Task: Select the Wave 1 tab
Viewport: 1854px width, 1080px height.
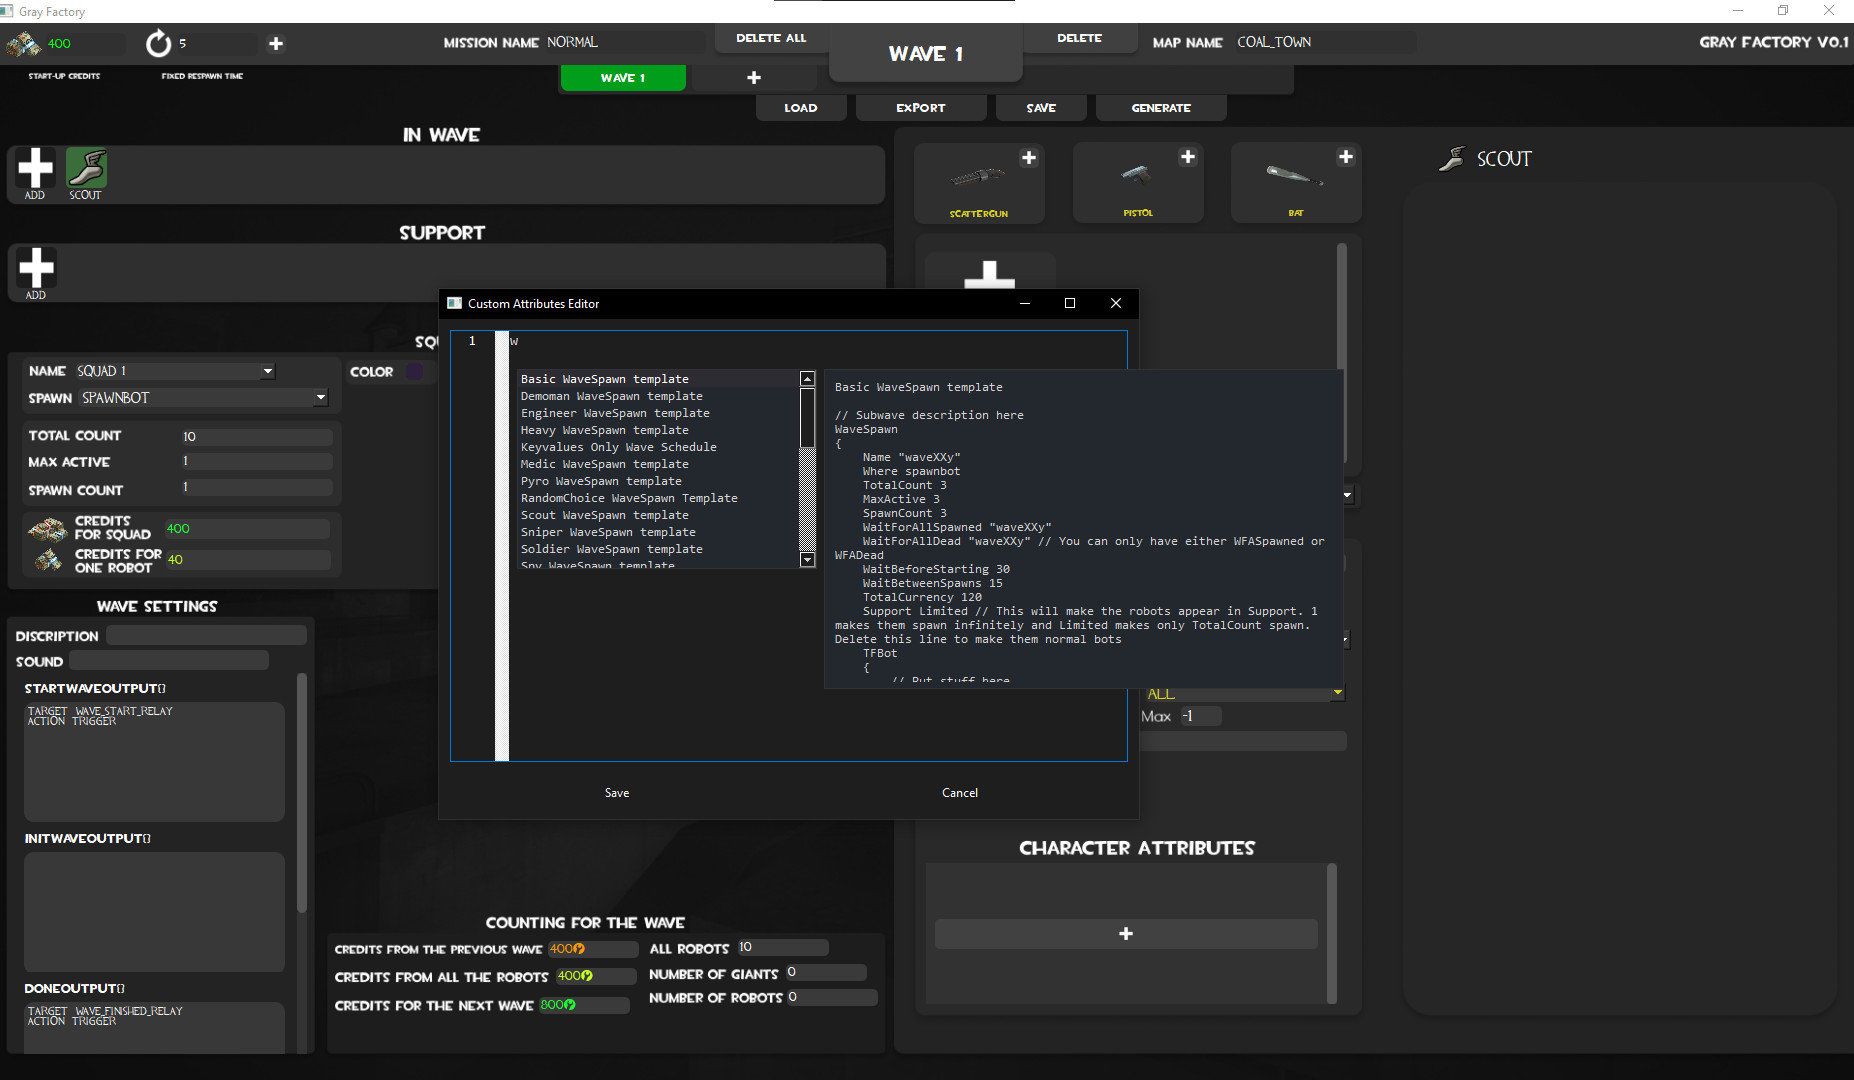Action: pyautogui.click(x=623, y=78)
